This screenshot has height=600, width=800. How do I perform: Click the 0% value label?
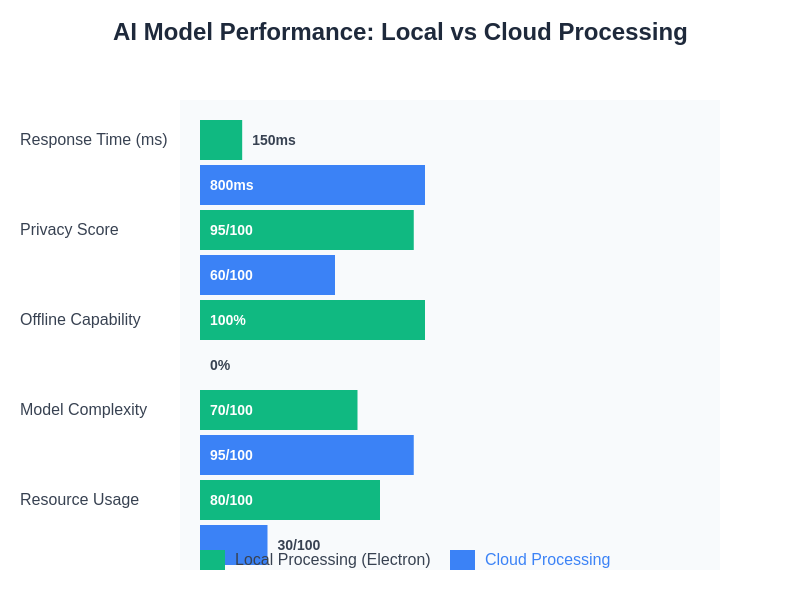220,365
